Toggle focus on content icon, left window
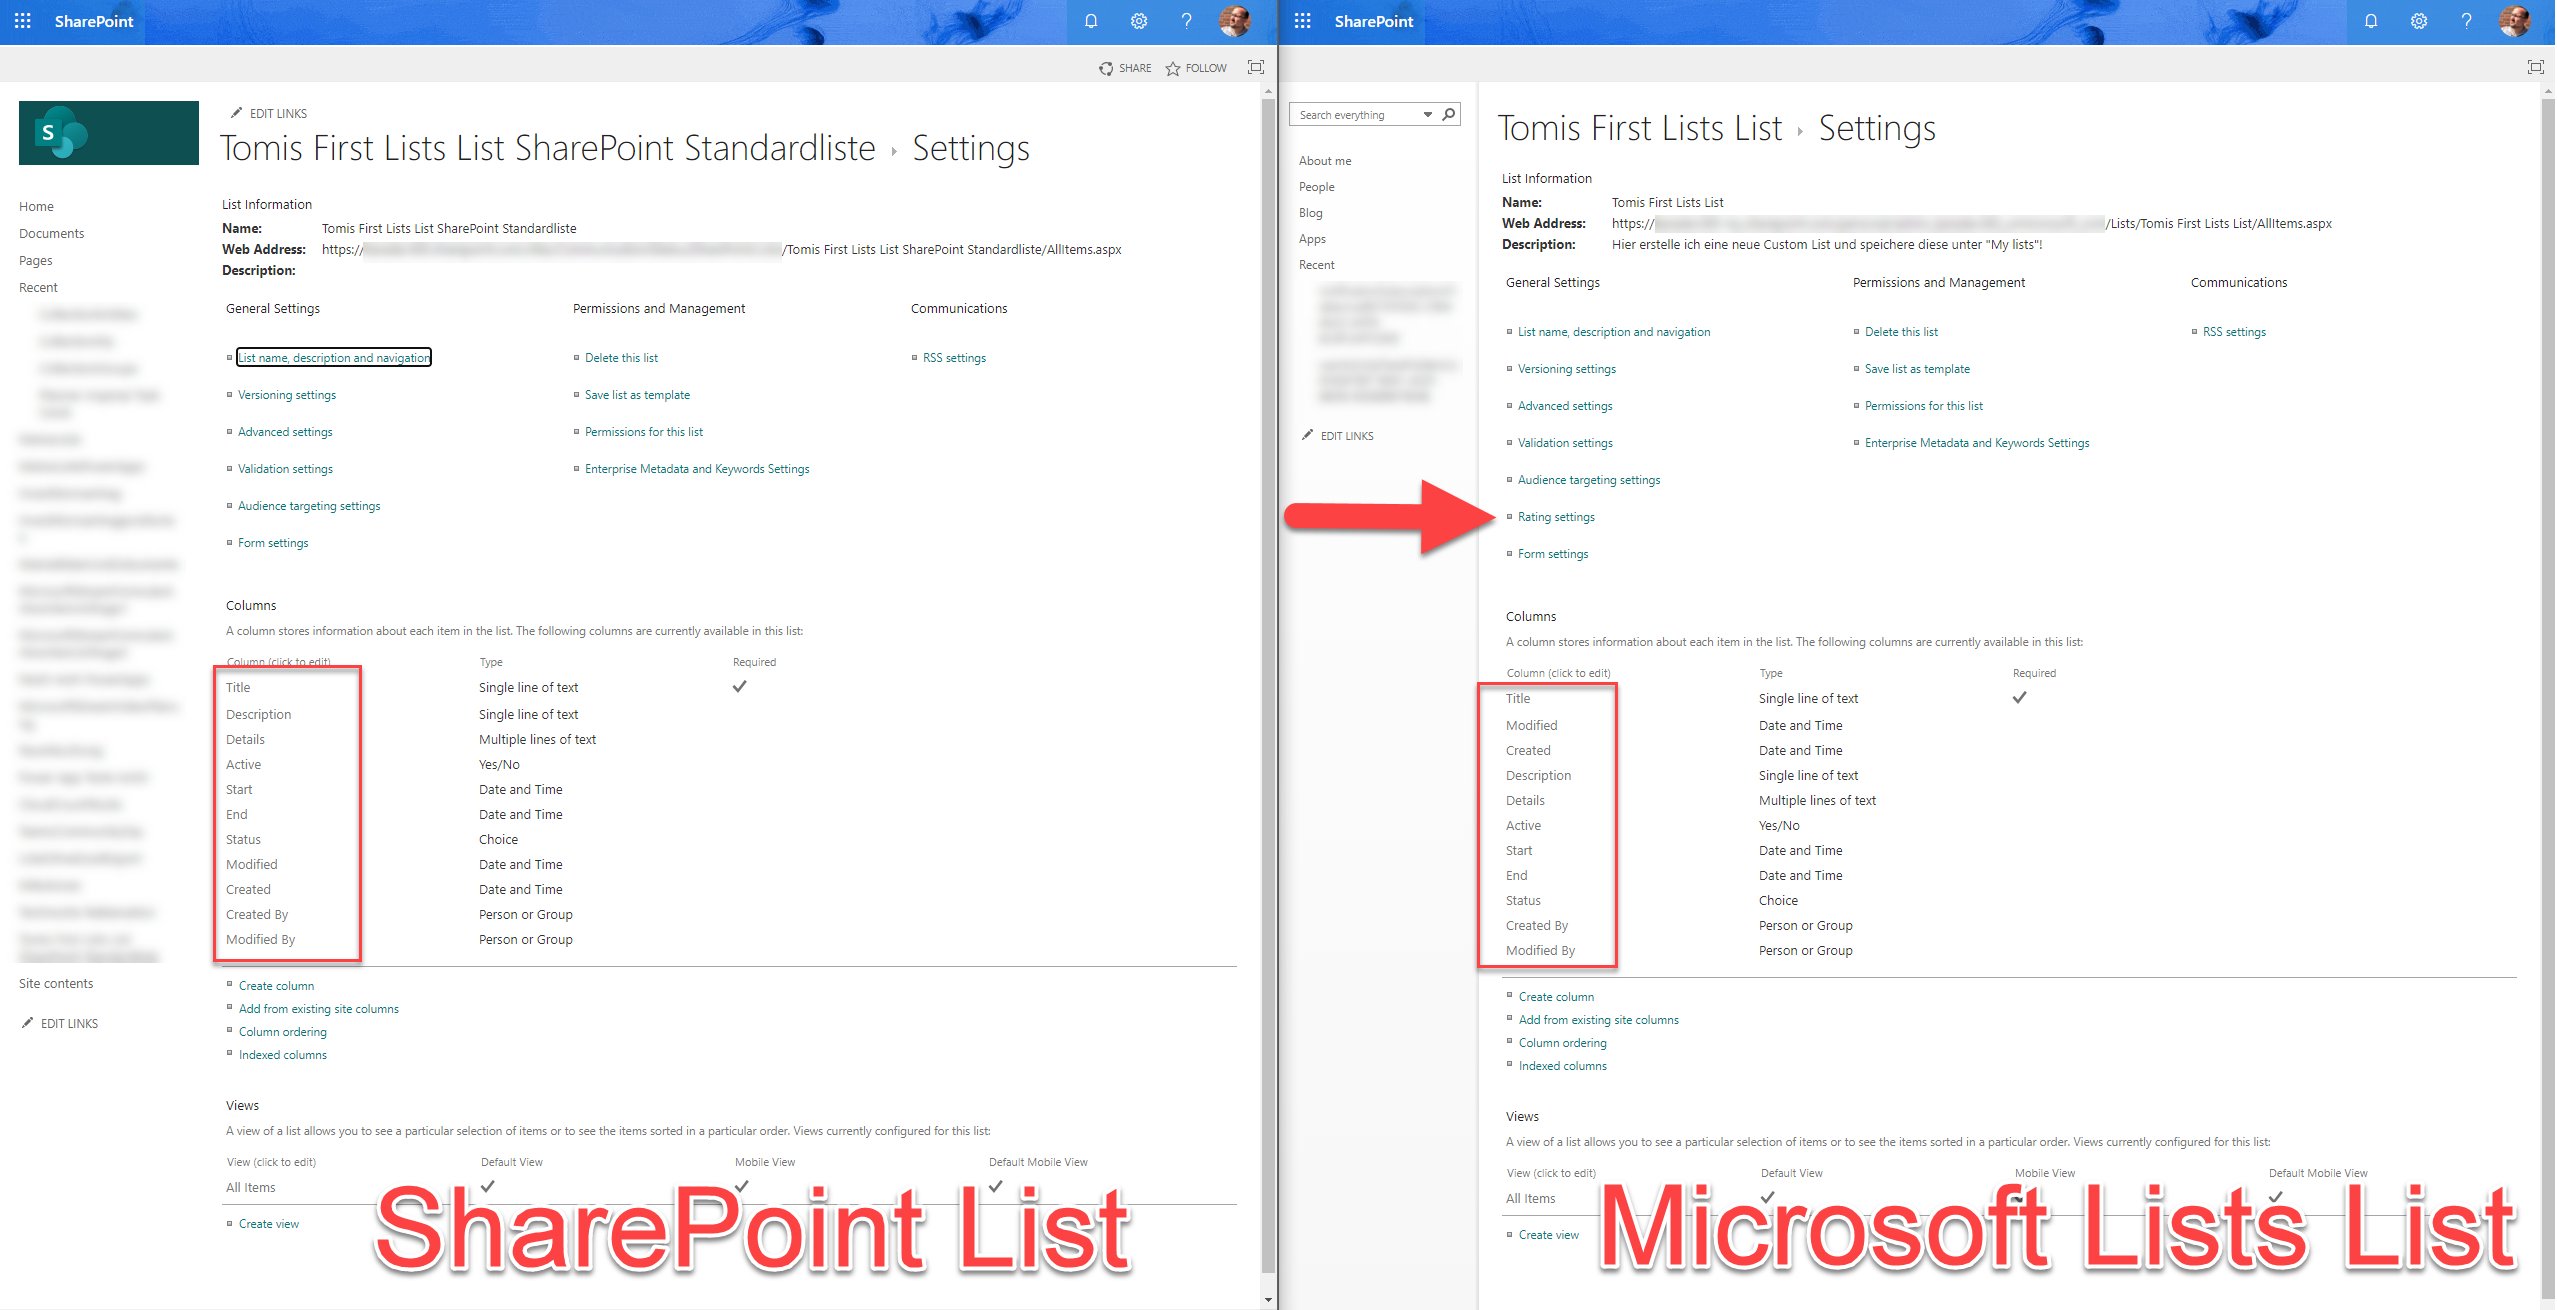The image size is (2557, 1310). click(1256, 67)
